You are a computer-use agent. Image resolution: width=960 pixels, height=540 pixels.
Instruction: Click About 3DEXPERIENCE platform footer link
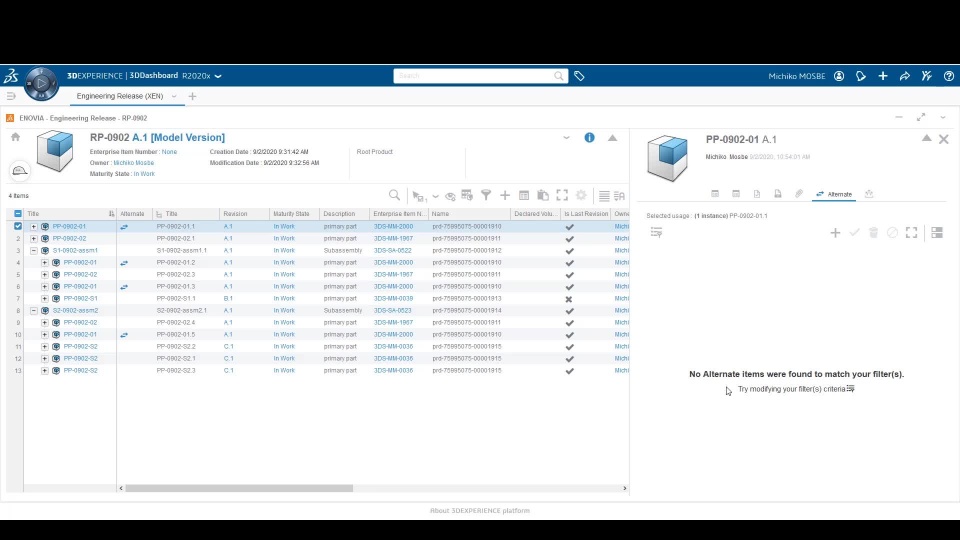(x=480, y=511)
